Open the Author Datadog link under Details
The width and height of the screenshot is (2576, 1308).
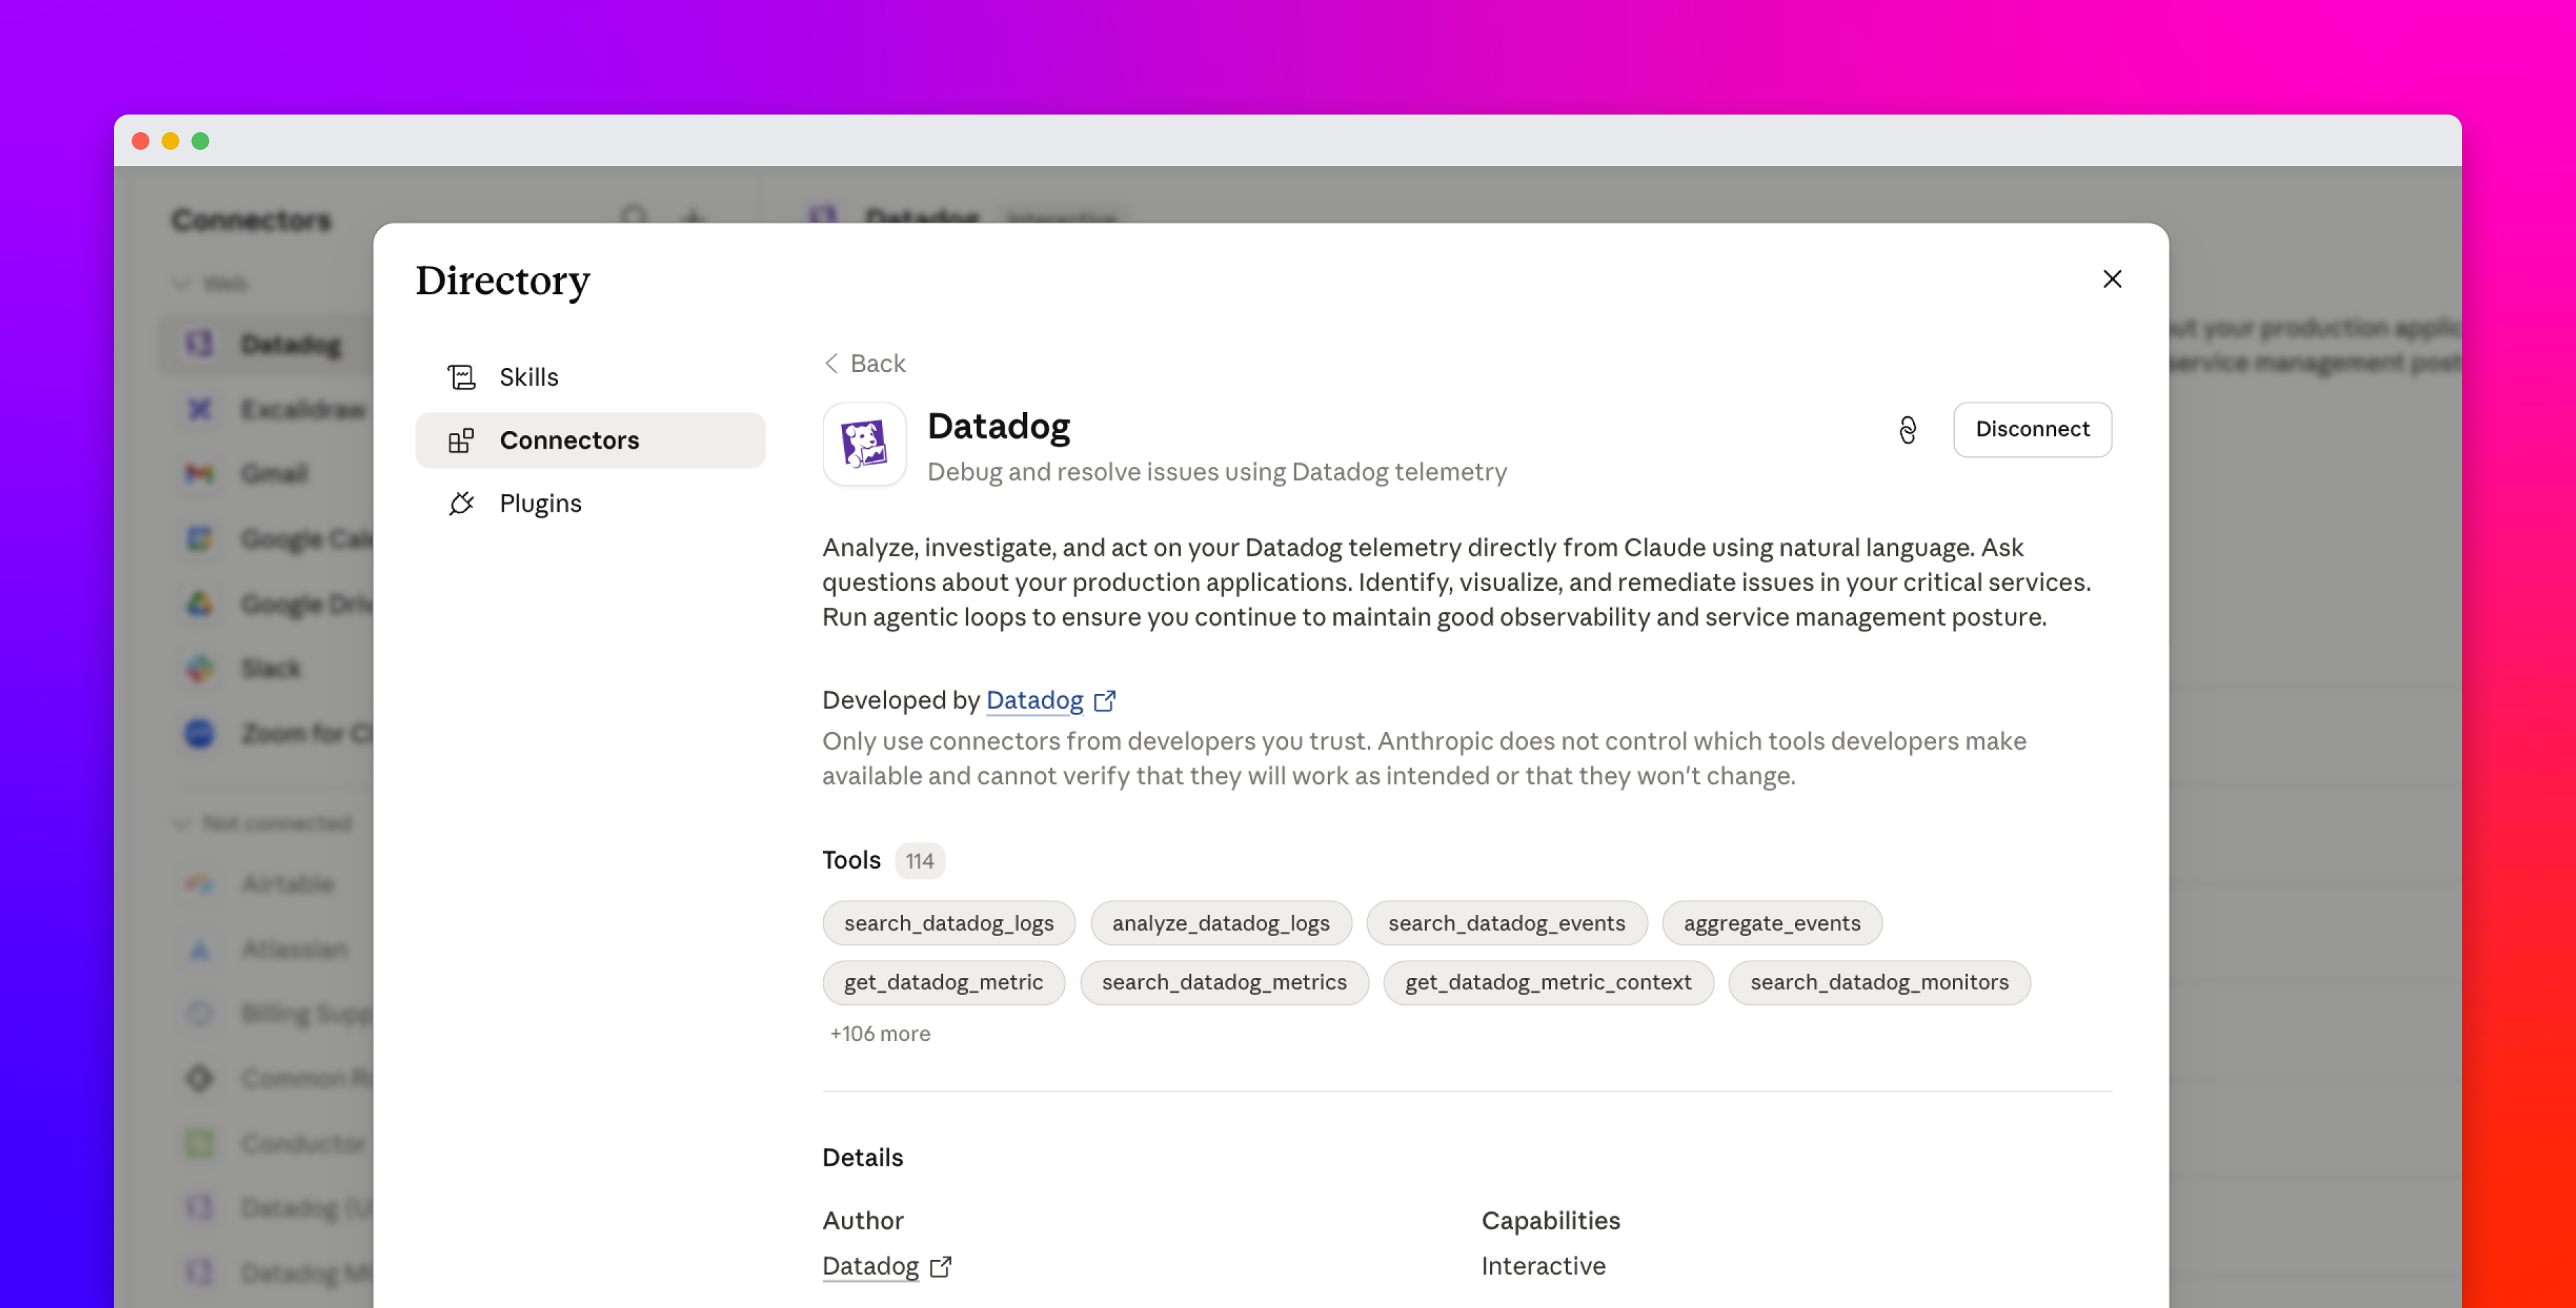[870, 1266]
